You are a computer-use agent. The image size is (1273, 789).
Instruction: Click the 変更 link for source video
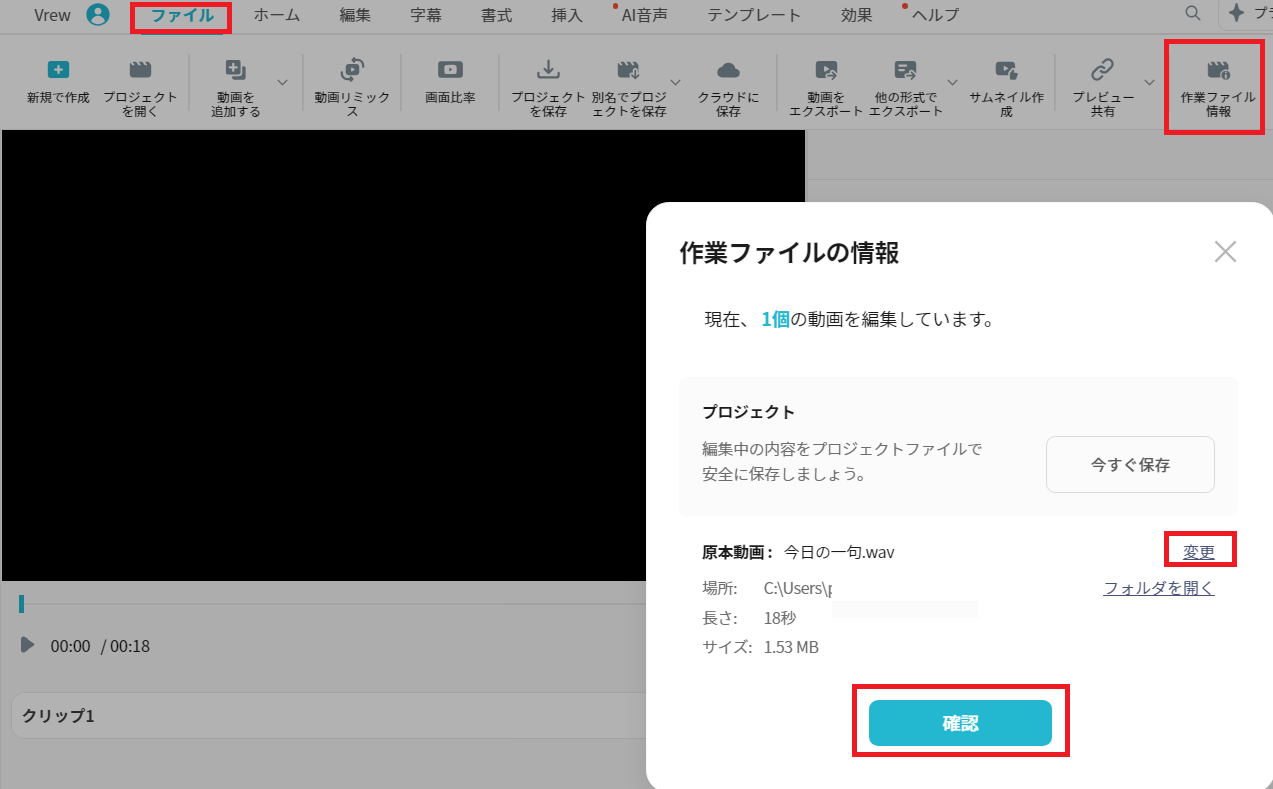(x=1199, y=552)
